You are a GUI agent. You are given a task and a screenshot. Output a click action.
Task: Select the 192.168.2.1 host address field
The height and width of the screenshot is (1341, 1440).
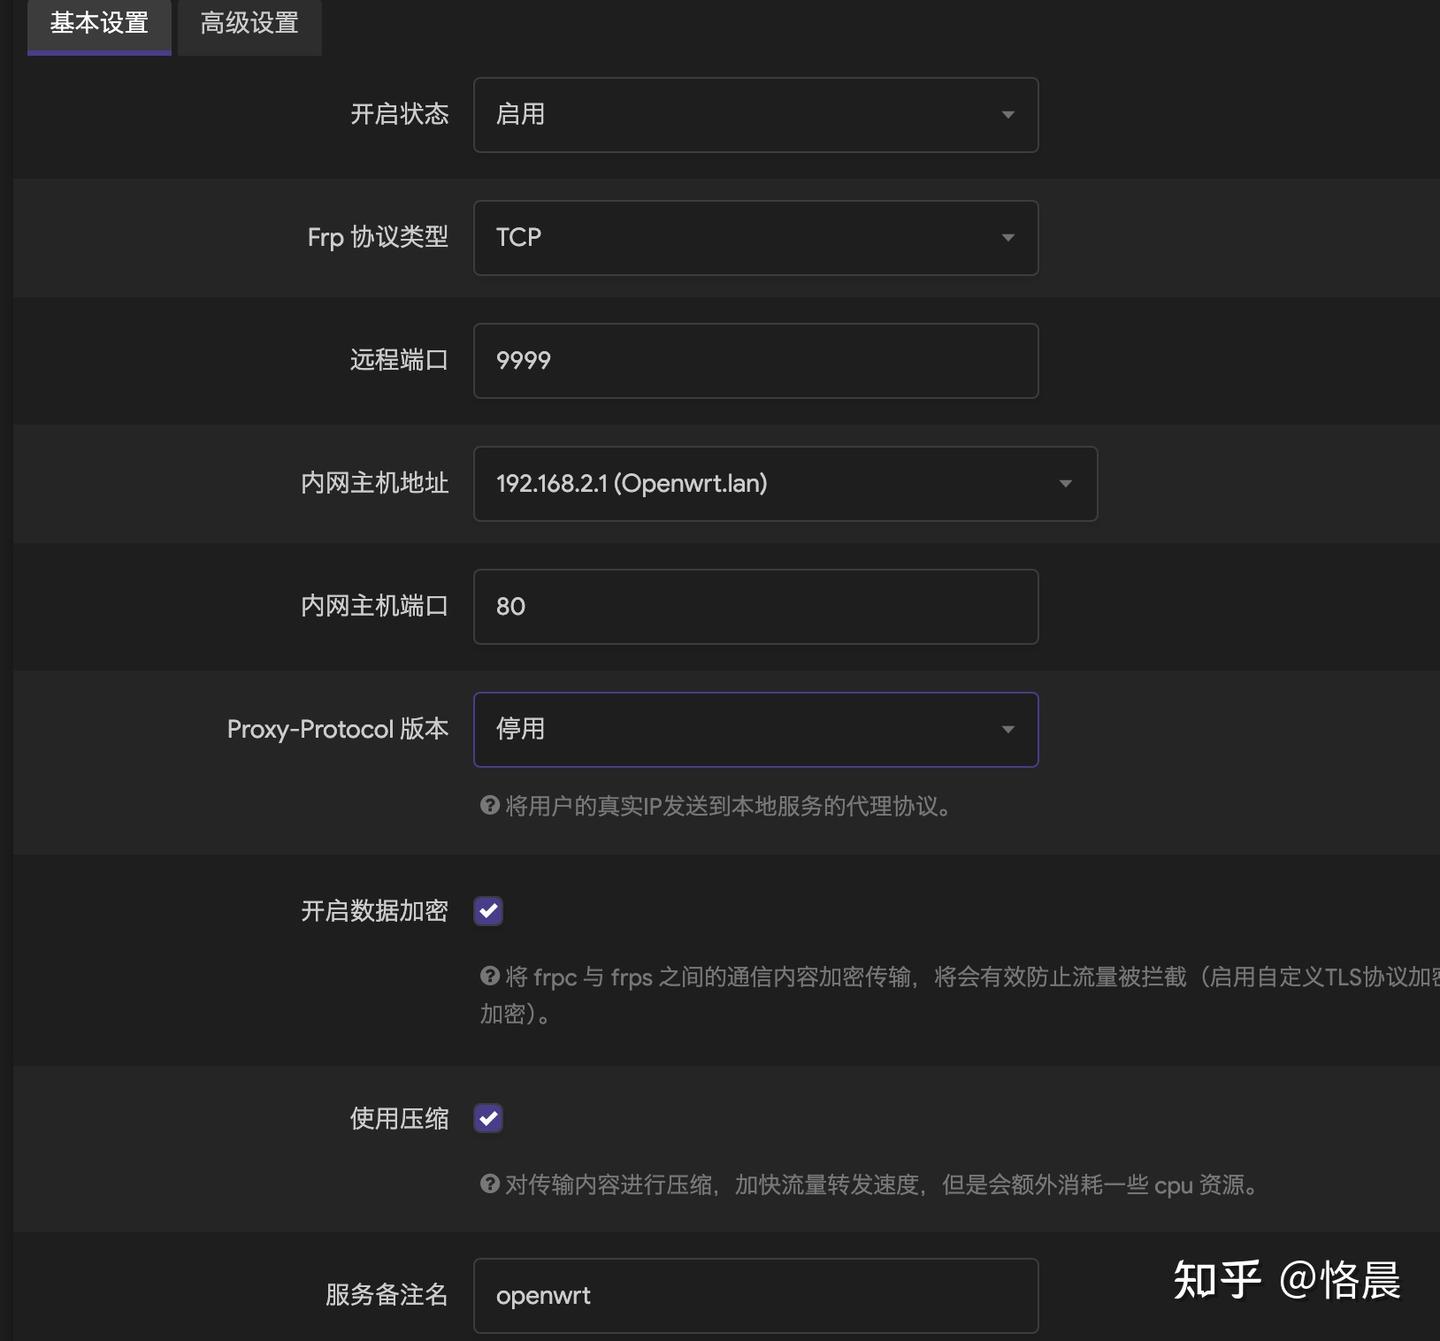tap(785, 484)
